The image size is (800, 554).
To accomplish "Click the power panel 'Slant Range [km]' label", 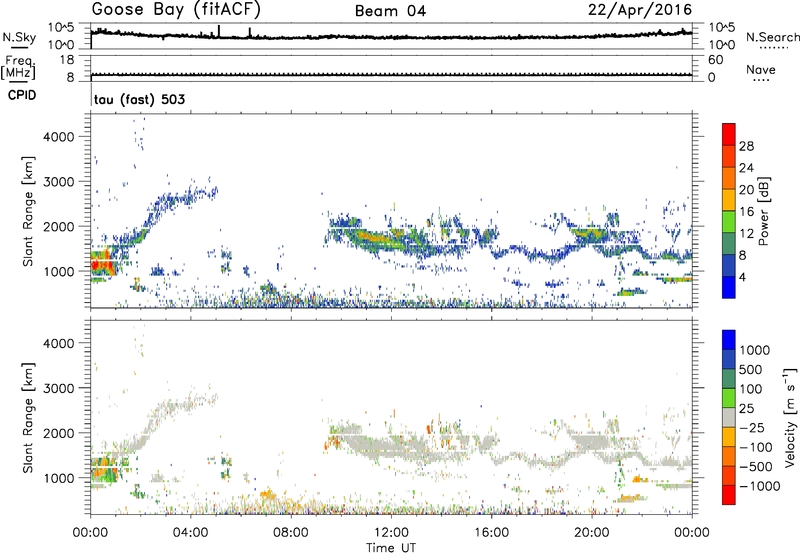I will pos(28,211).
